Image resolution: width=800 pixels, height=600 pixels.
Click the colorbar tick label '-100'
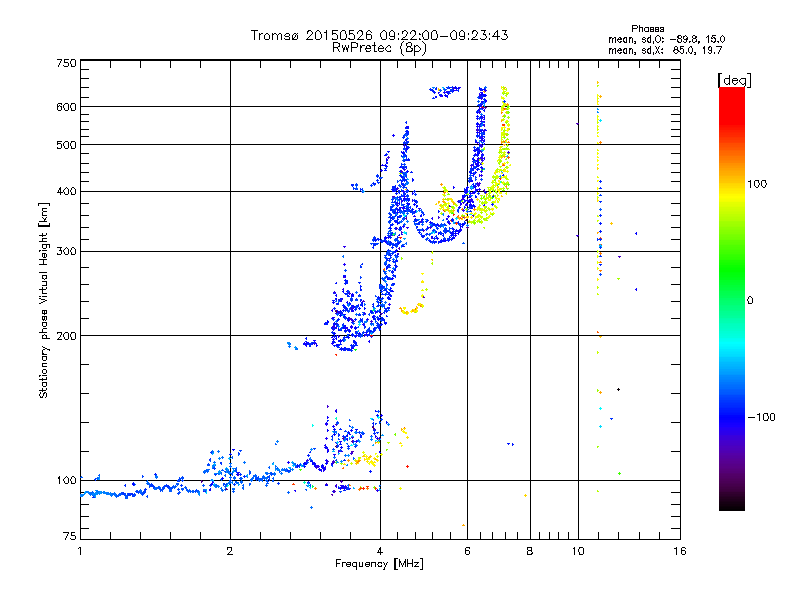761,417
